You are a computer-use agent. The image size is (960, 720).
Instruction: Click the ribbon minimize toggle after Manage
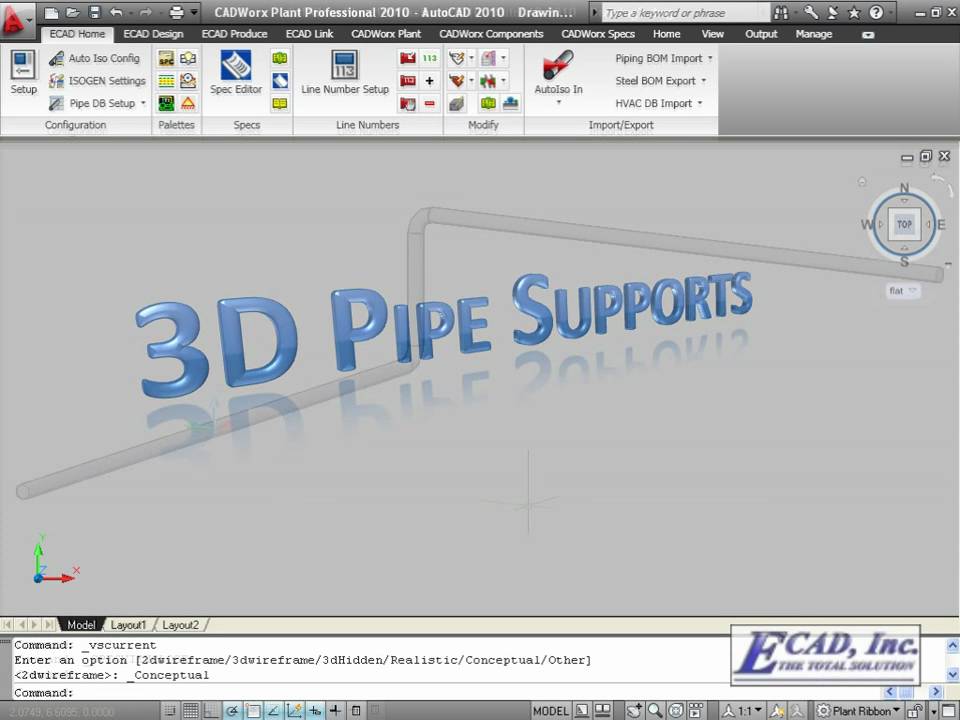(868, 35)
